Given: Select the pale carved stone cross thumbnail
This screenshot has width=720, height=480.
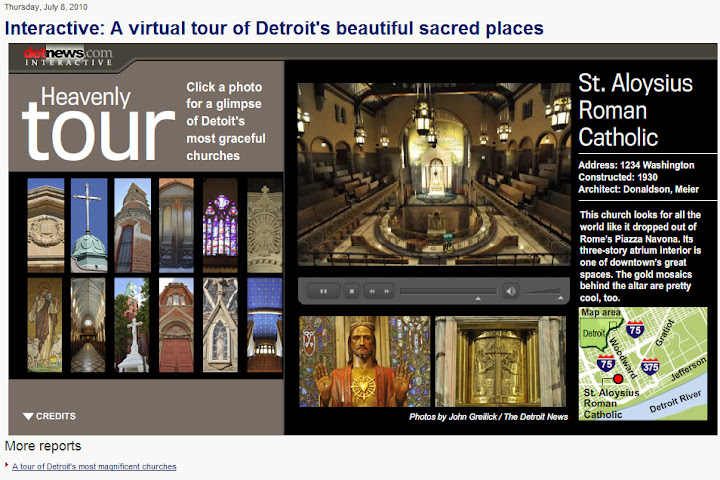Looking at the screenshot, I should click(x=264, y=225).
